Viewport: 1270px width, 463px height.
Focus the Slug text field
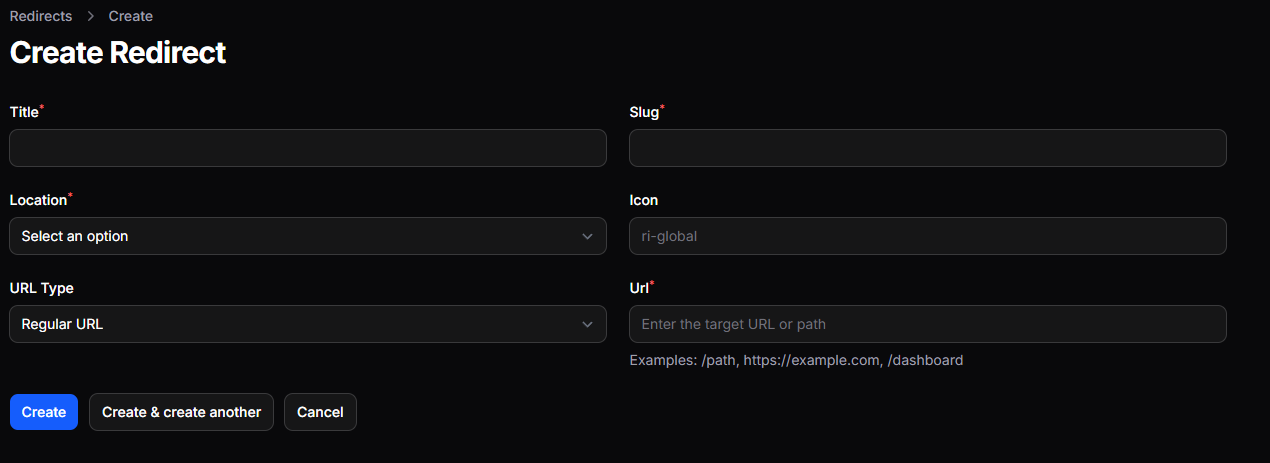pos(927,148)
